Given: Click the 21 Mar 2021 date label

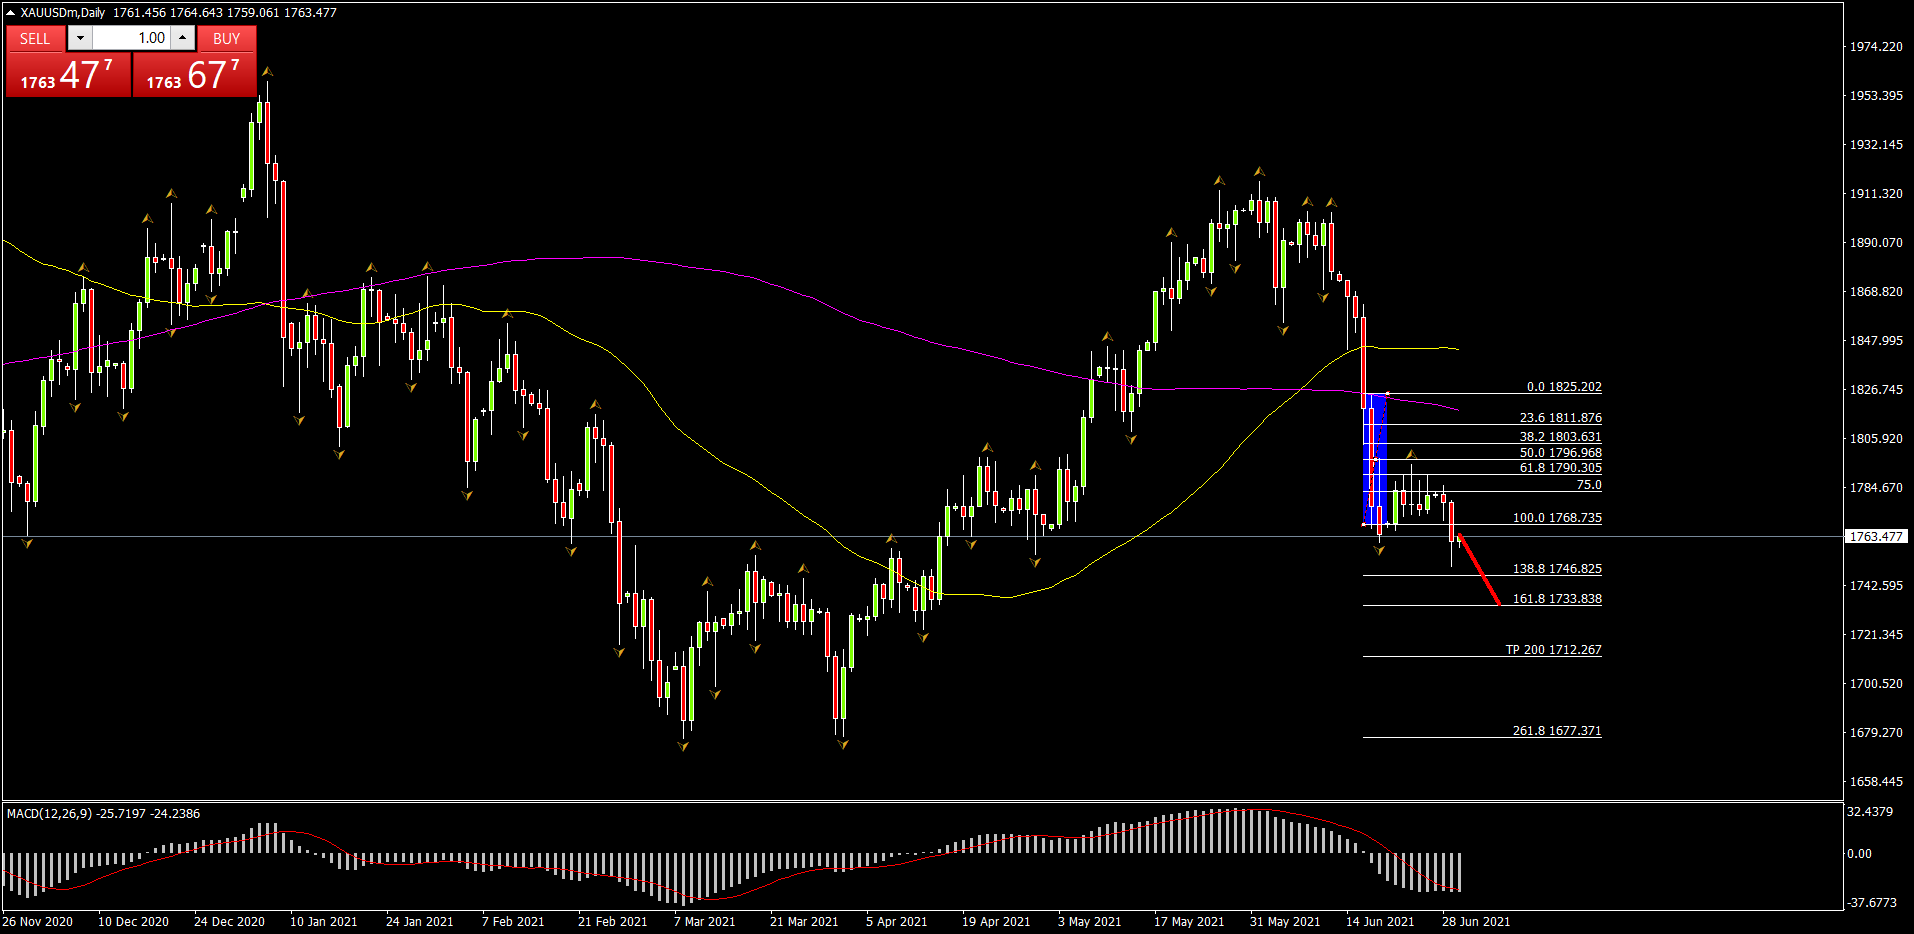Looking at the screenshot, I should [804, 922].
